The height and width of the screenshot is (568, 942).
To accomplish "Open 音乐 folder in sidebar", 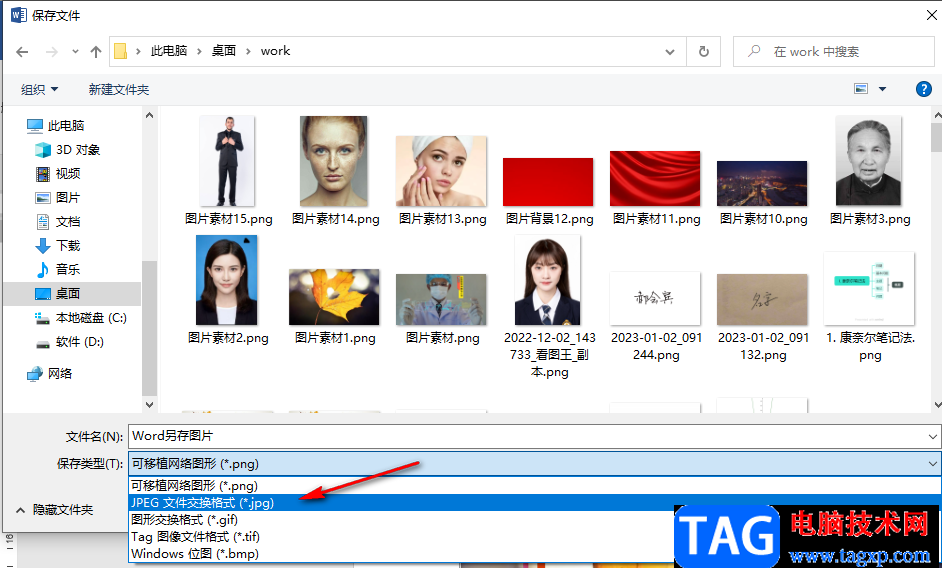I will pyautogui.click(x=58, y=270).
